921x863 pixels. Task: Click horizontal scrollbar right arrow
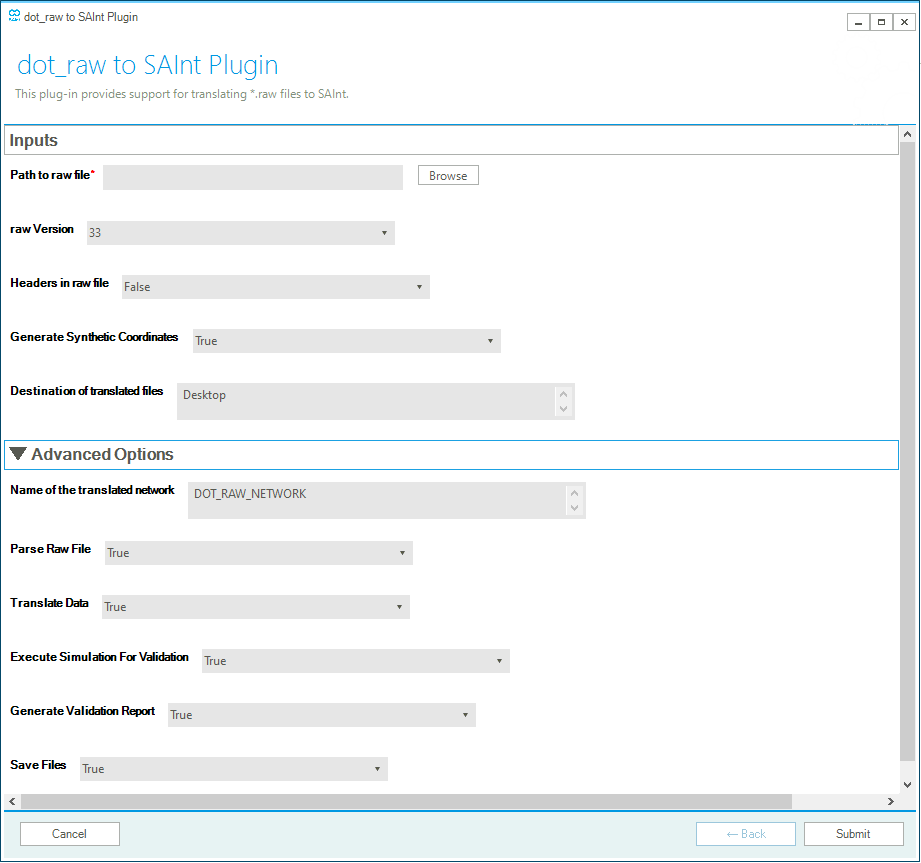click(x=890, y=801)
